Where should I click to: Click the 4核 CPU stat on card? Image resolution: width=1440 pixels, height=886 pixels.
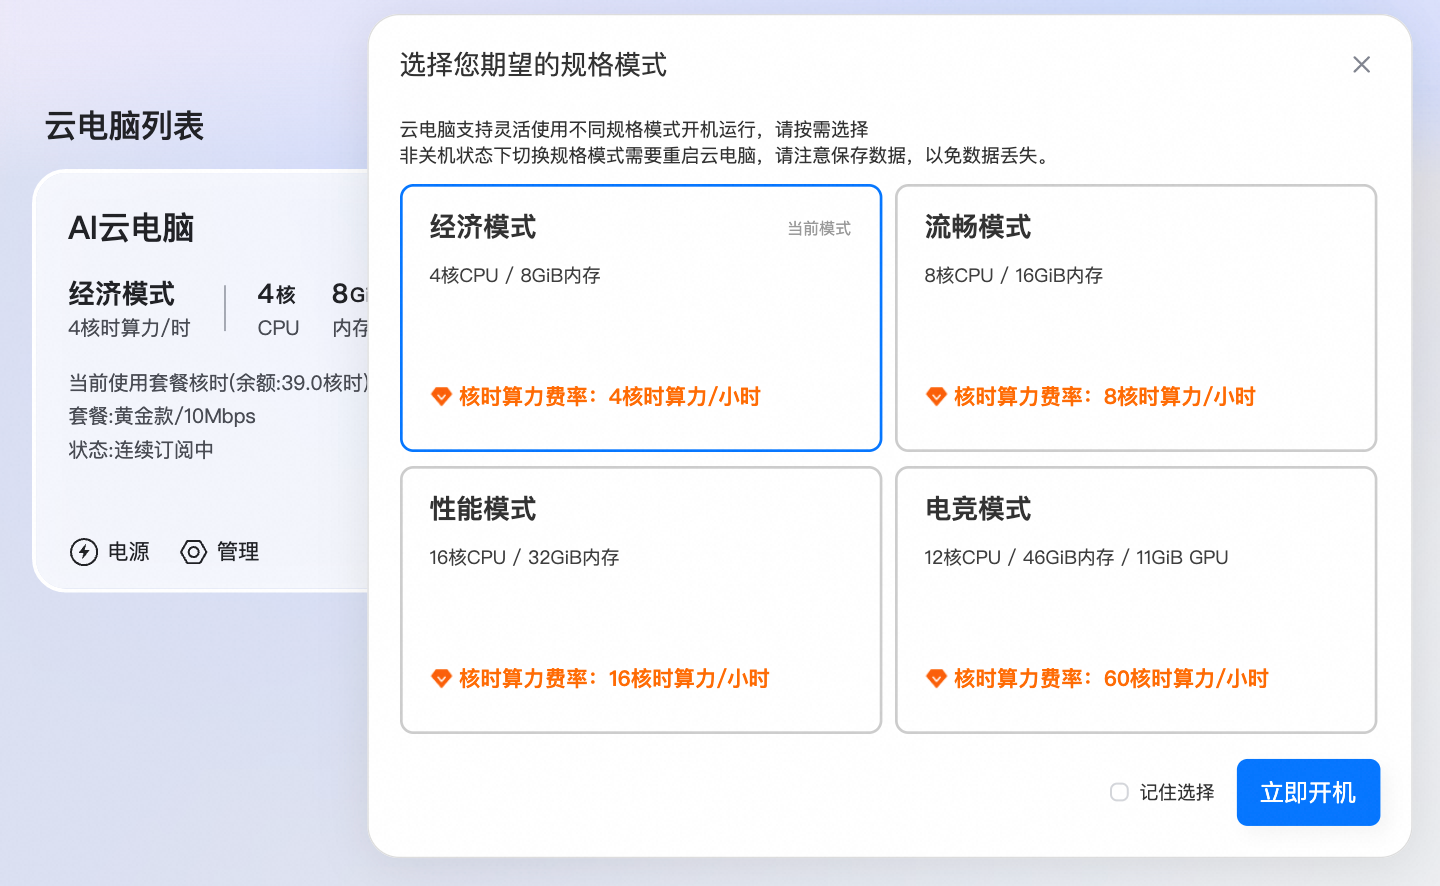pyautogui.click(x=278, y=310)
